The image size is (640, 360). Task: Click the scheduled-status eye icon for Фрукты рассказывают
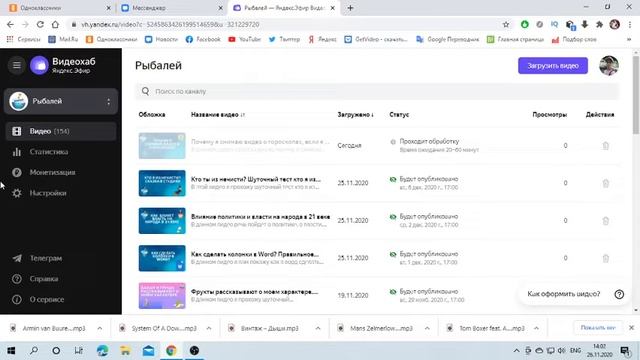pyautogui.click(x=393, y=292)
